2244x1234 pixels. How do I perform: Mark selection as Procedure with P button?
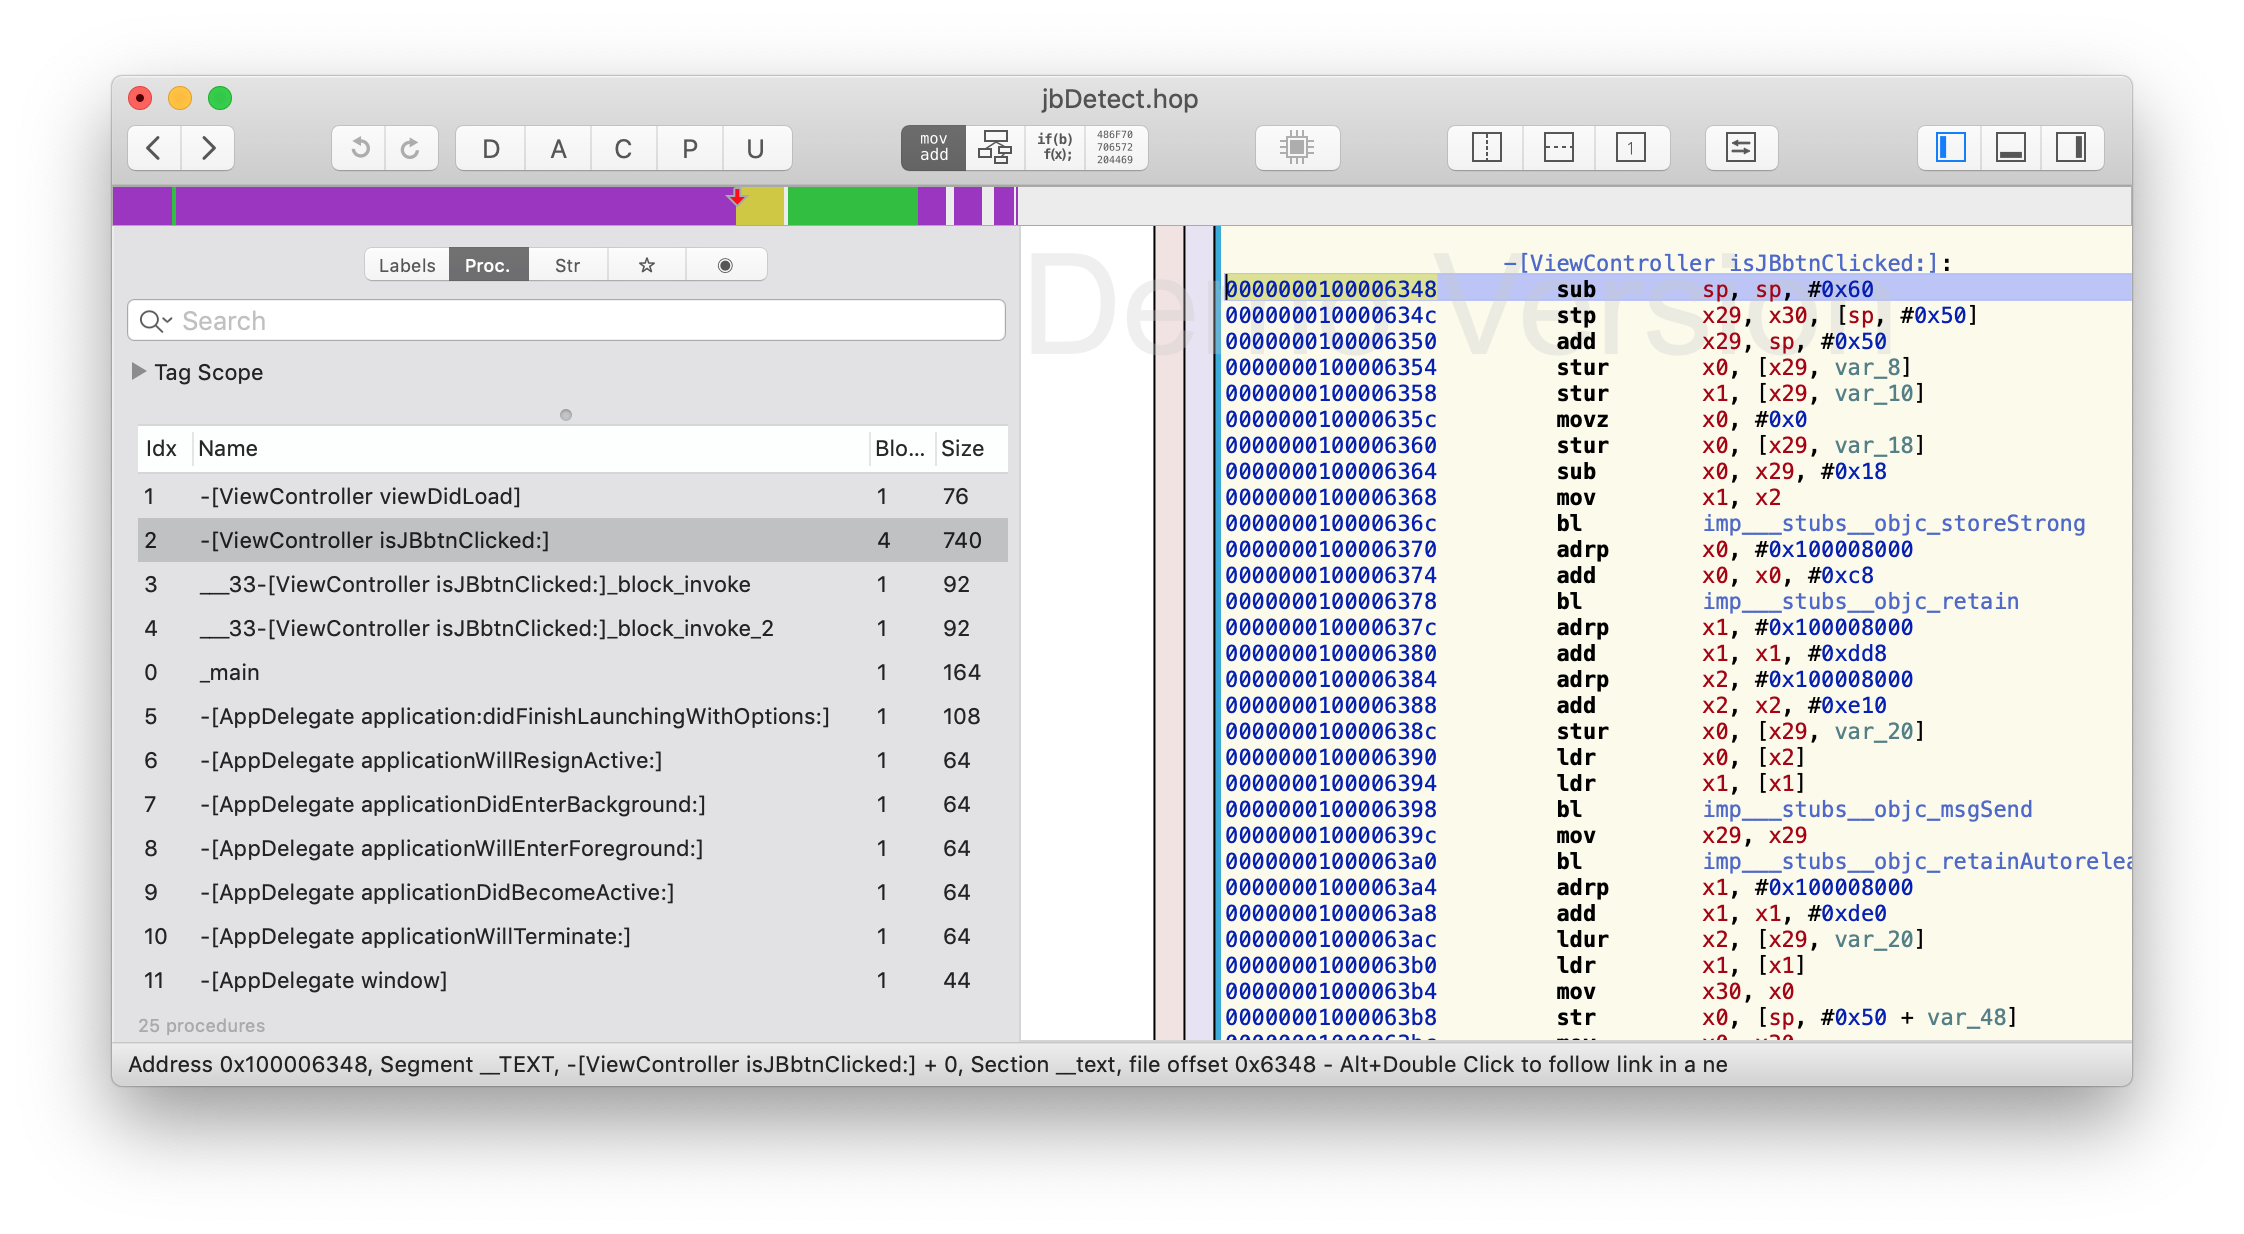point(690,148)
